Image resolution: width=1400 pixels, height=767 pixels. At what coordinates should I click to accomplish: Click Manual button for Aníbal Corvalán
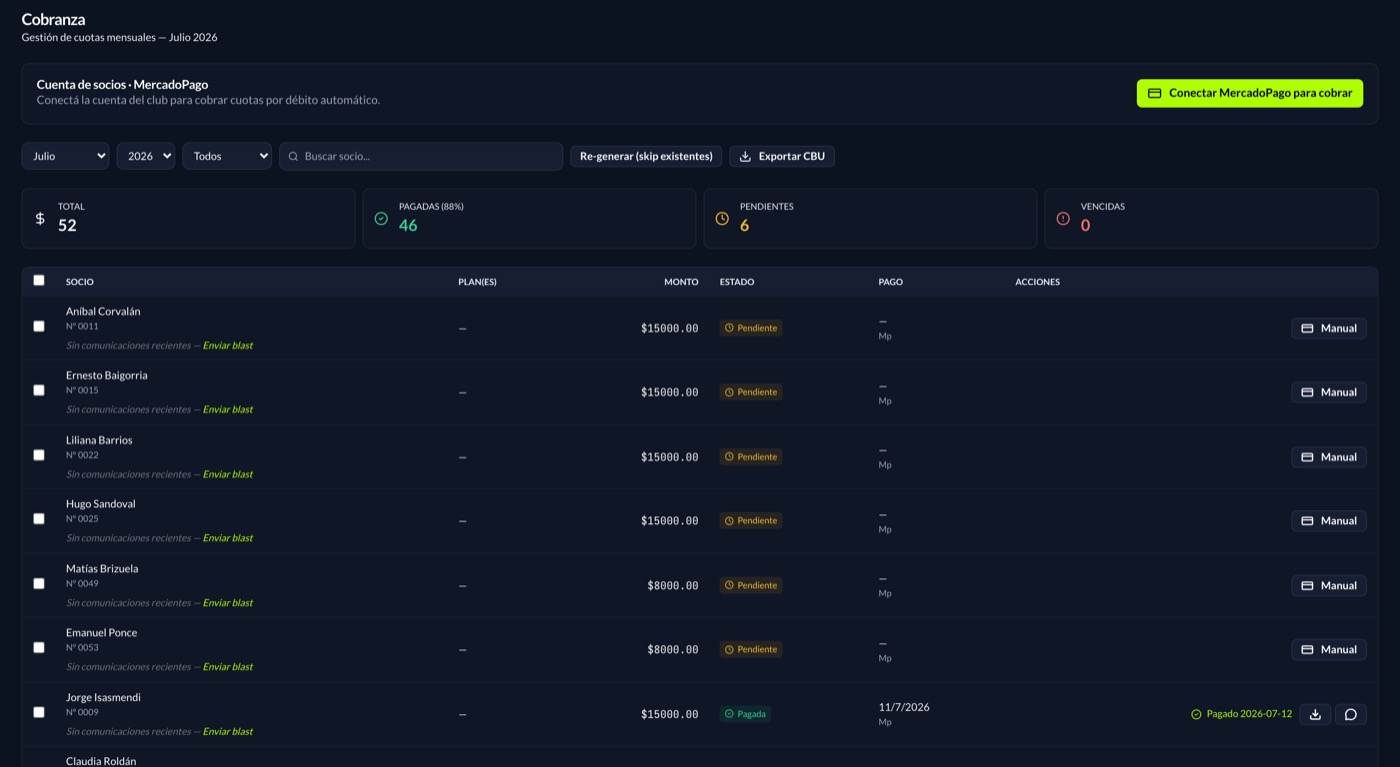coord(1329,328)
